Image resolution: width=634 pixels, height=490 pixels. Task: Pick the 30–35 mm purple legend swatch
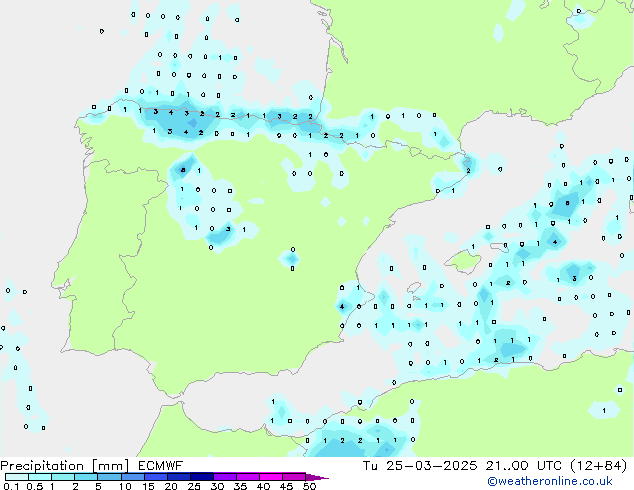[224, 477]
